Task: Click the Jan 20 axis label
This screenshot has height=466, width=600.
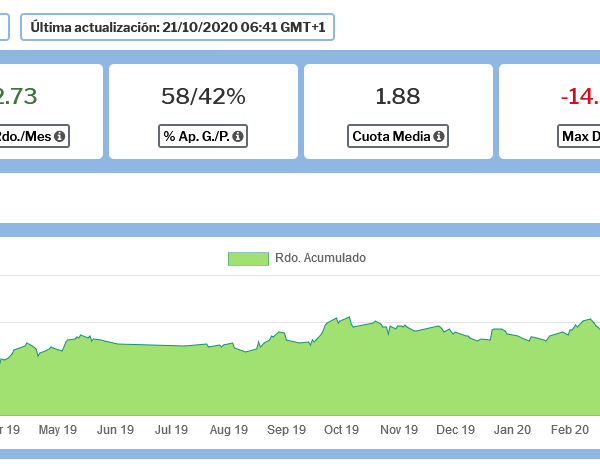Action: (512, 430)
